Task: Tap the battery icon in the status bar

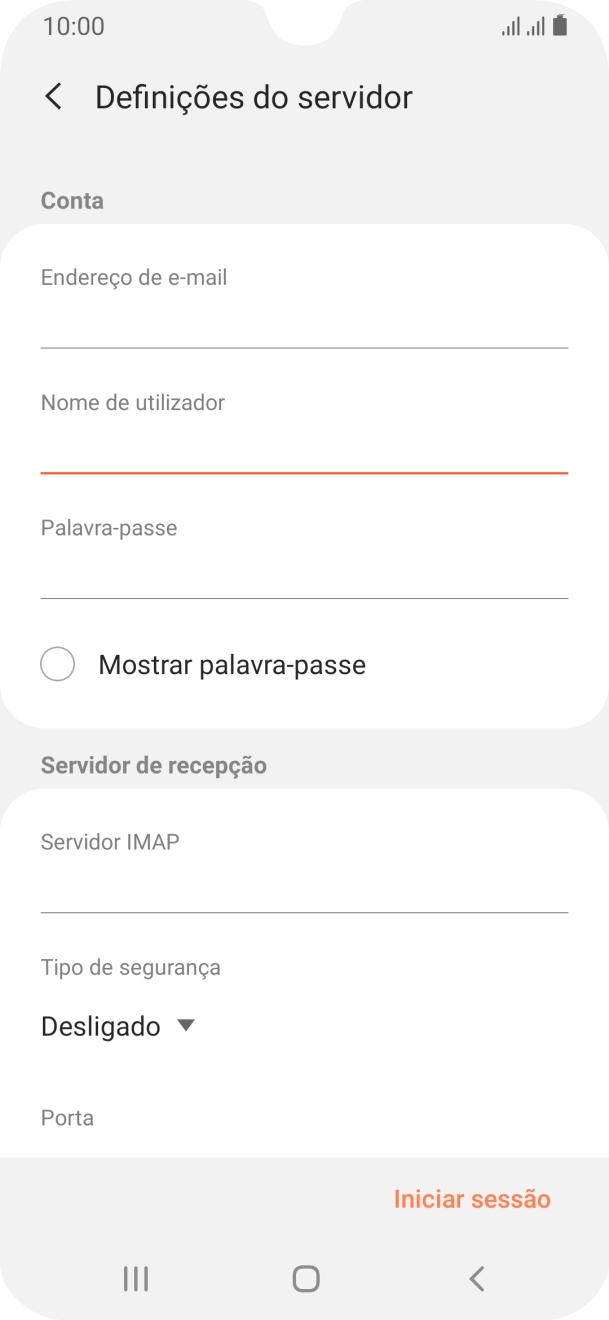Action: 560,26
